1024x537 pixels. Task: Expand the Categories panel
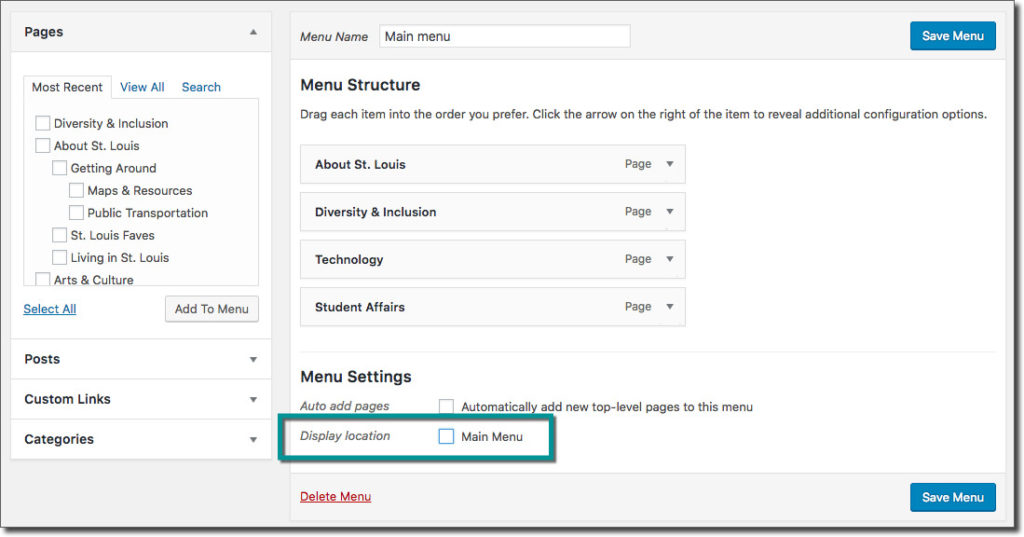253,439
